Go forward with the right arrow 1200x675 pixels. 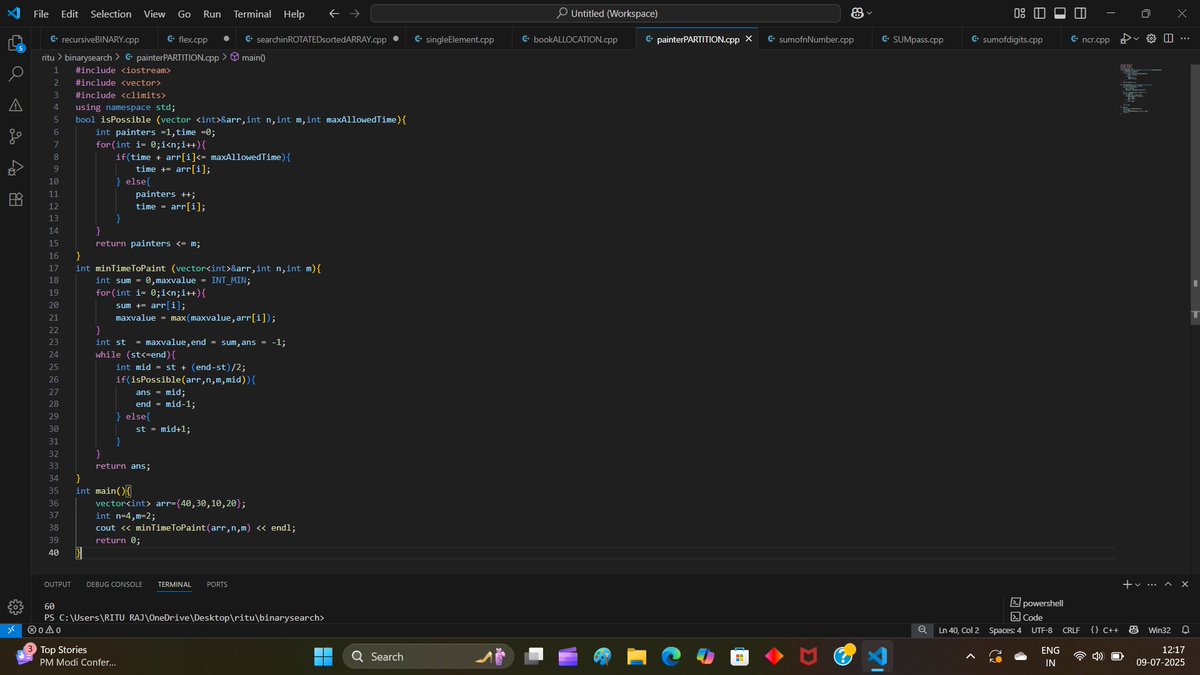[x=354, y=14]
